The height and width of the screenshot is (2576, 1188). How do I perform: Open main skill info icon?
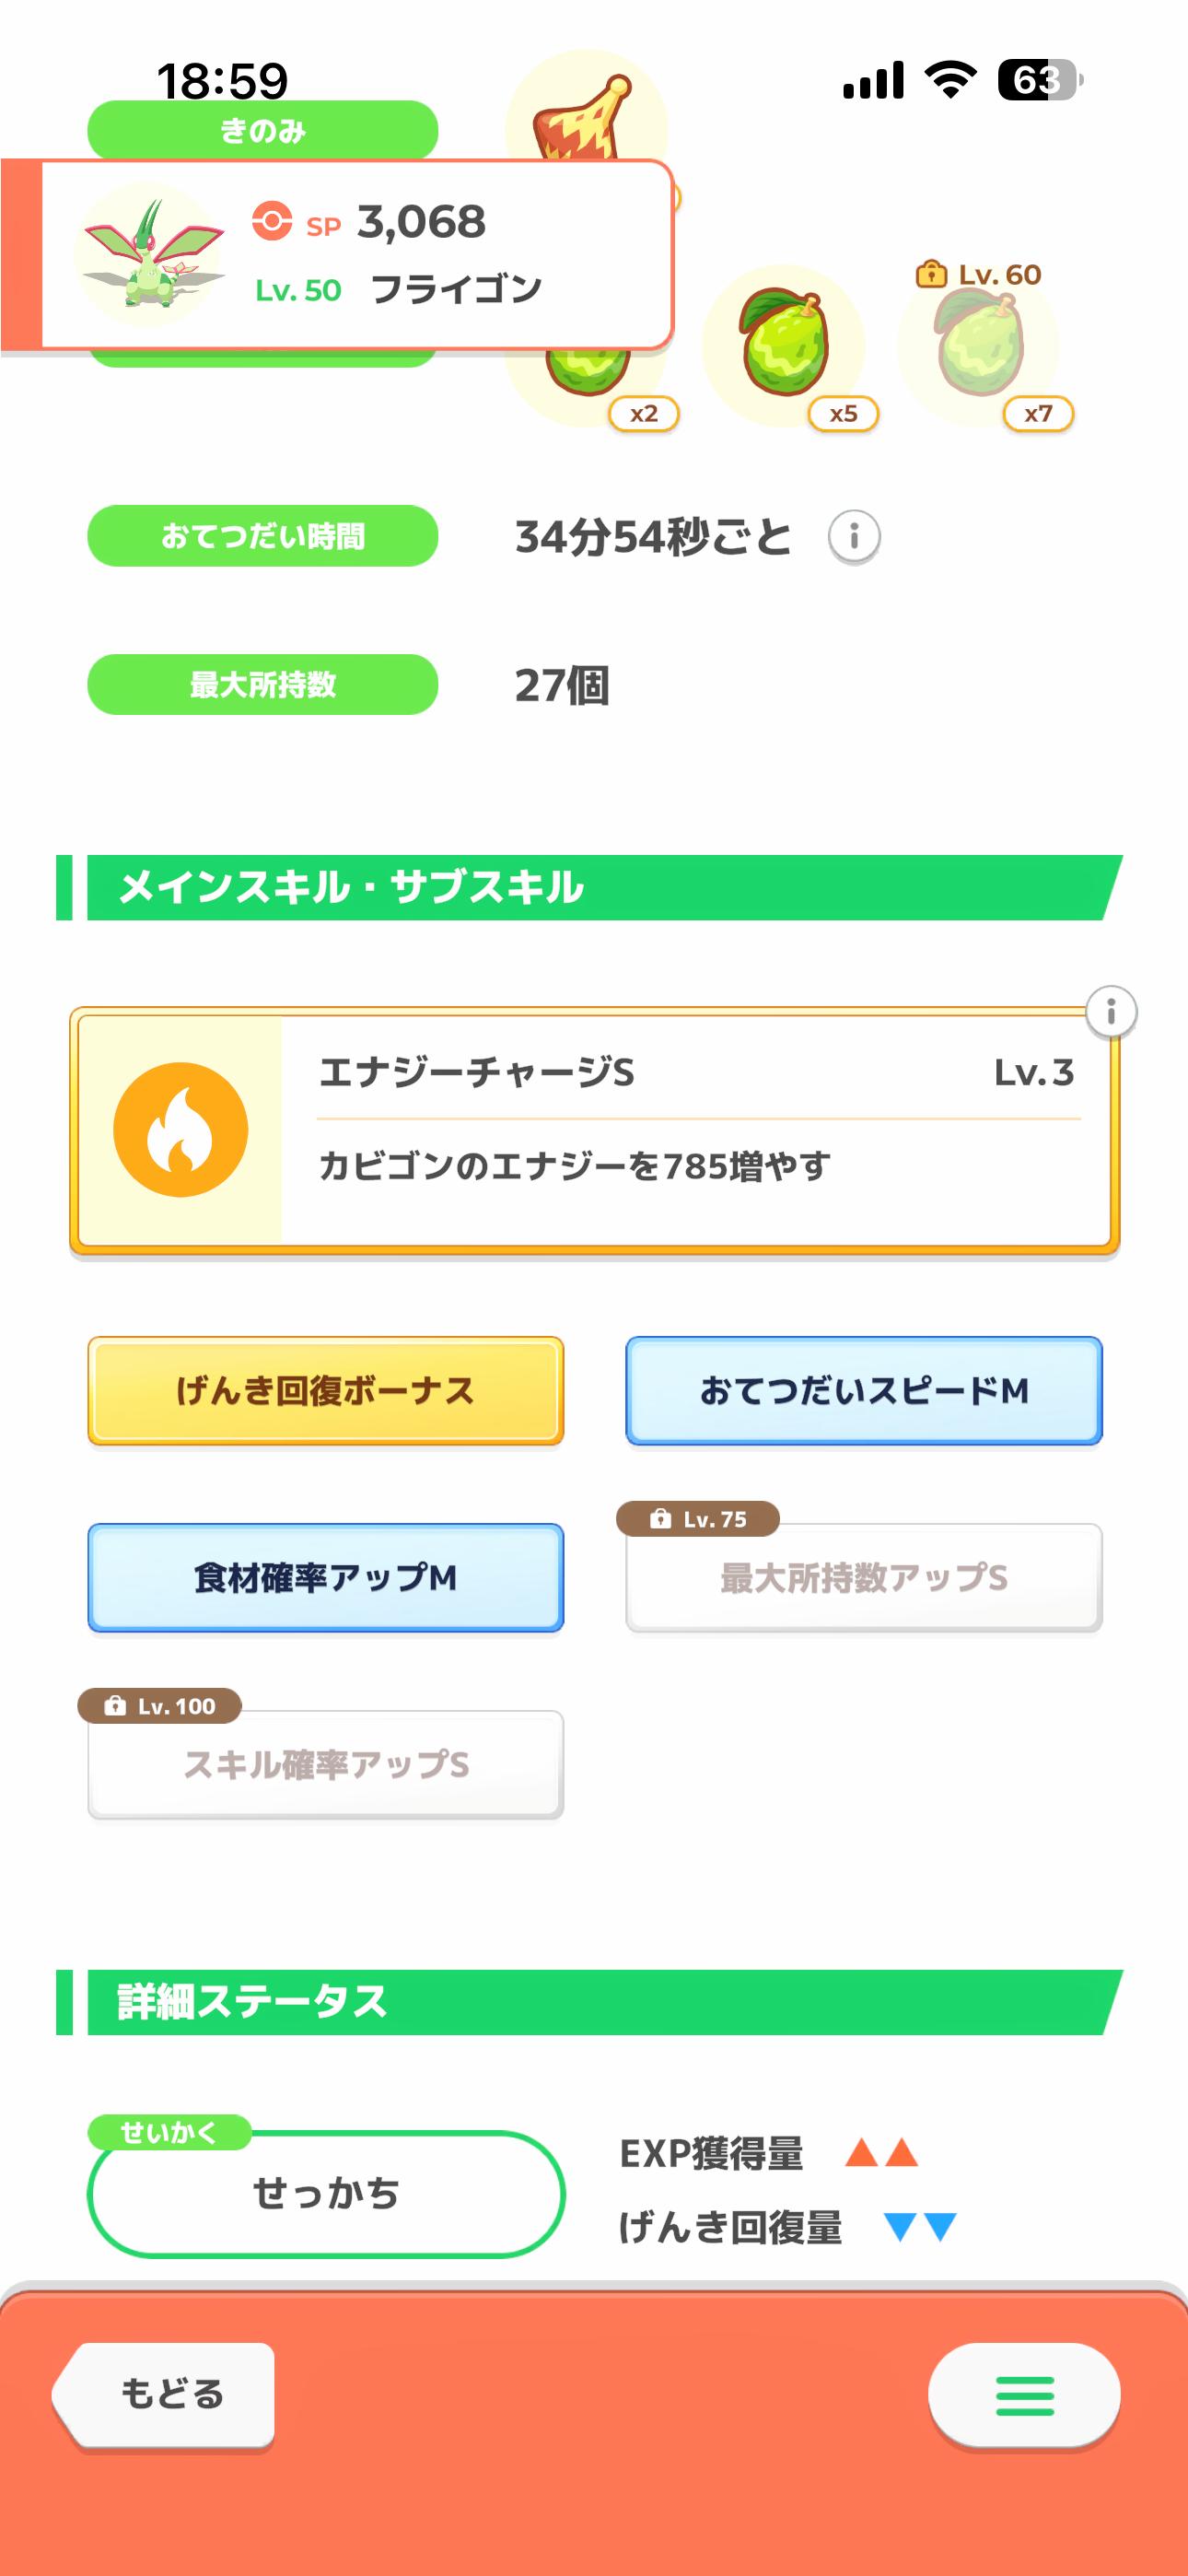click(x=1110, y=1012)
